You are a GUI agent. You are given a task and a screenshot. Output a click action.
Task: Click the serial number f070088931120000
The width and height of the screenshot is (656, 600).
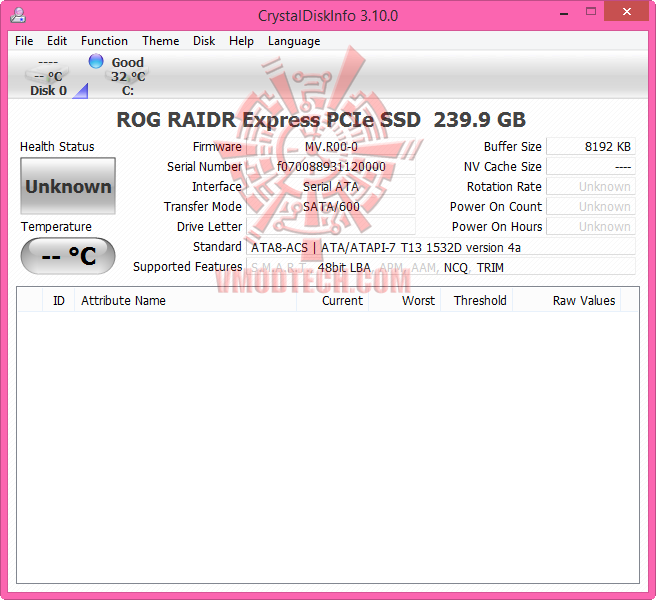(331, 167)
